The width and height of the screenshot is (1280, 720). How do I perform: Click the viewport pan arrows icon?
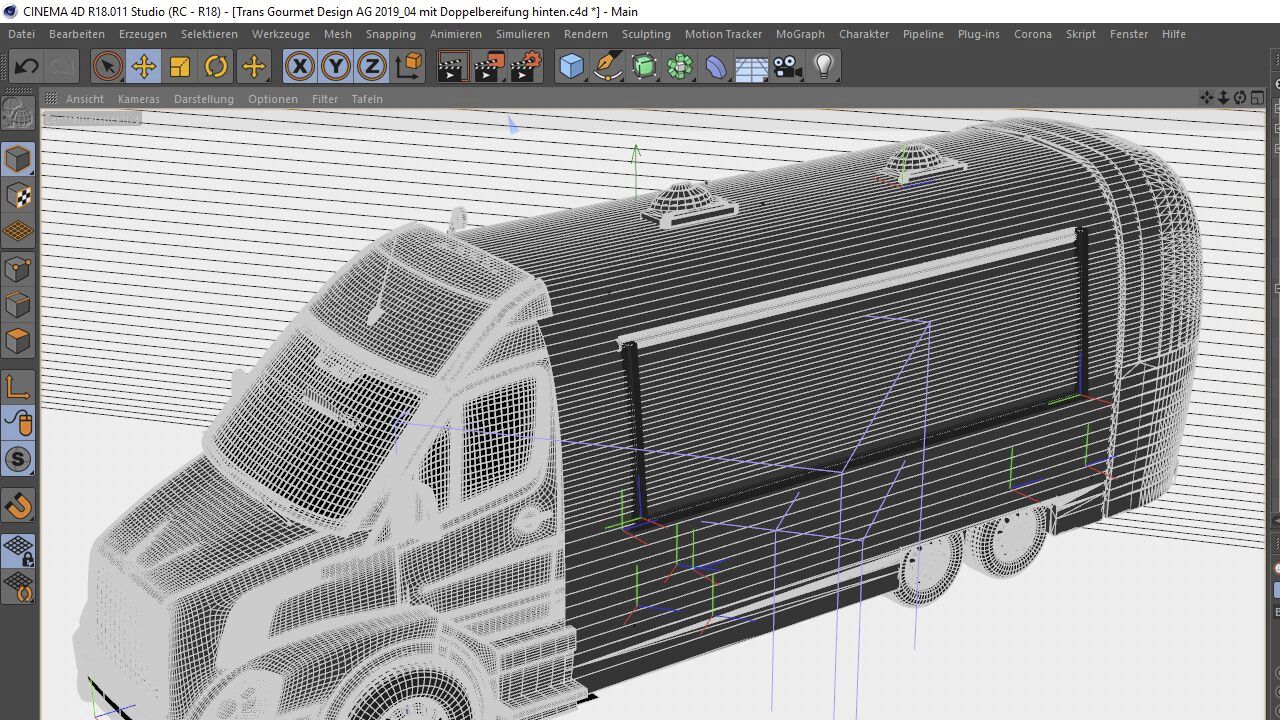[1207, 98]
